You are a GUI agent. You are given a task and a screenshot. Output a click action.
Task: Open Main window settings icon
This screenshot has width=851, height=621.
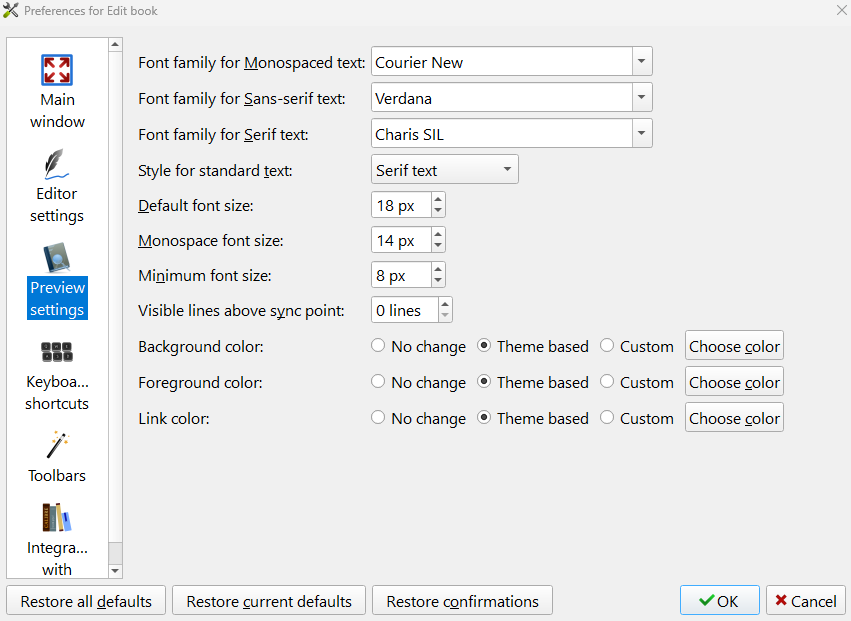[x=57, y=70]
